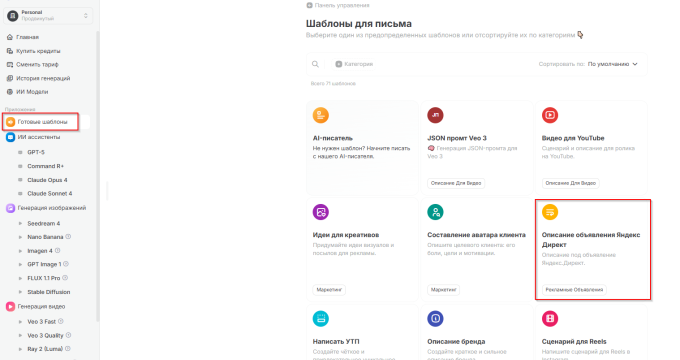Open the Категория filter
The width and height of the screenshot is (680, 360).
[354, 64]
